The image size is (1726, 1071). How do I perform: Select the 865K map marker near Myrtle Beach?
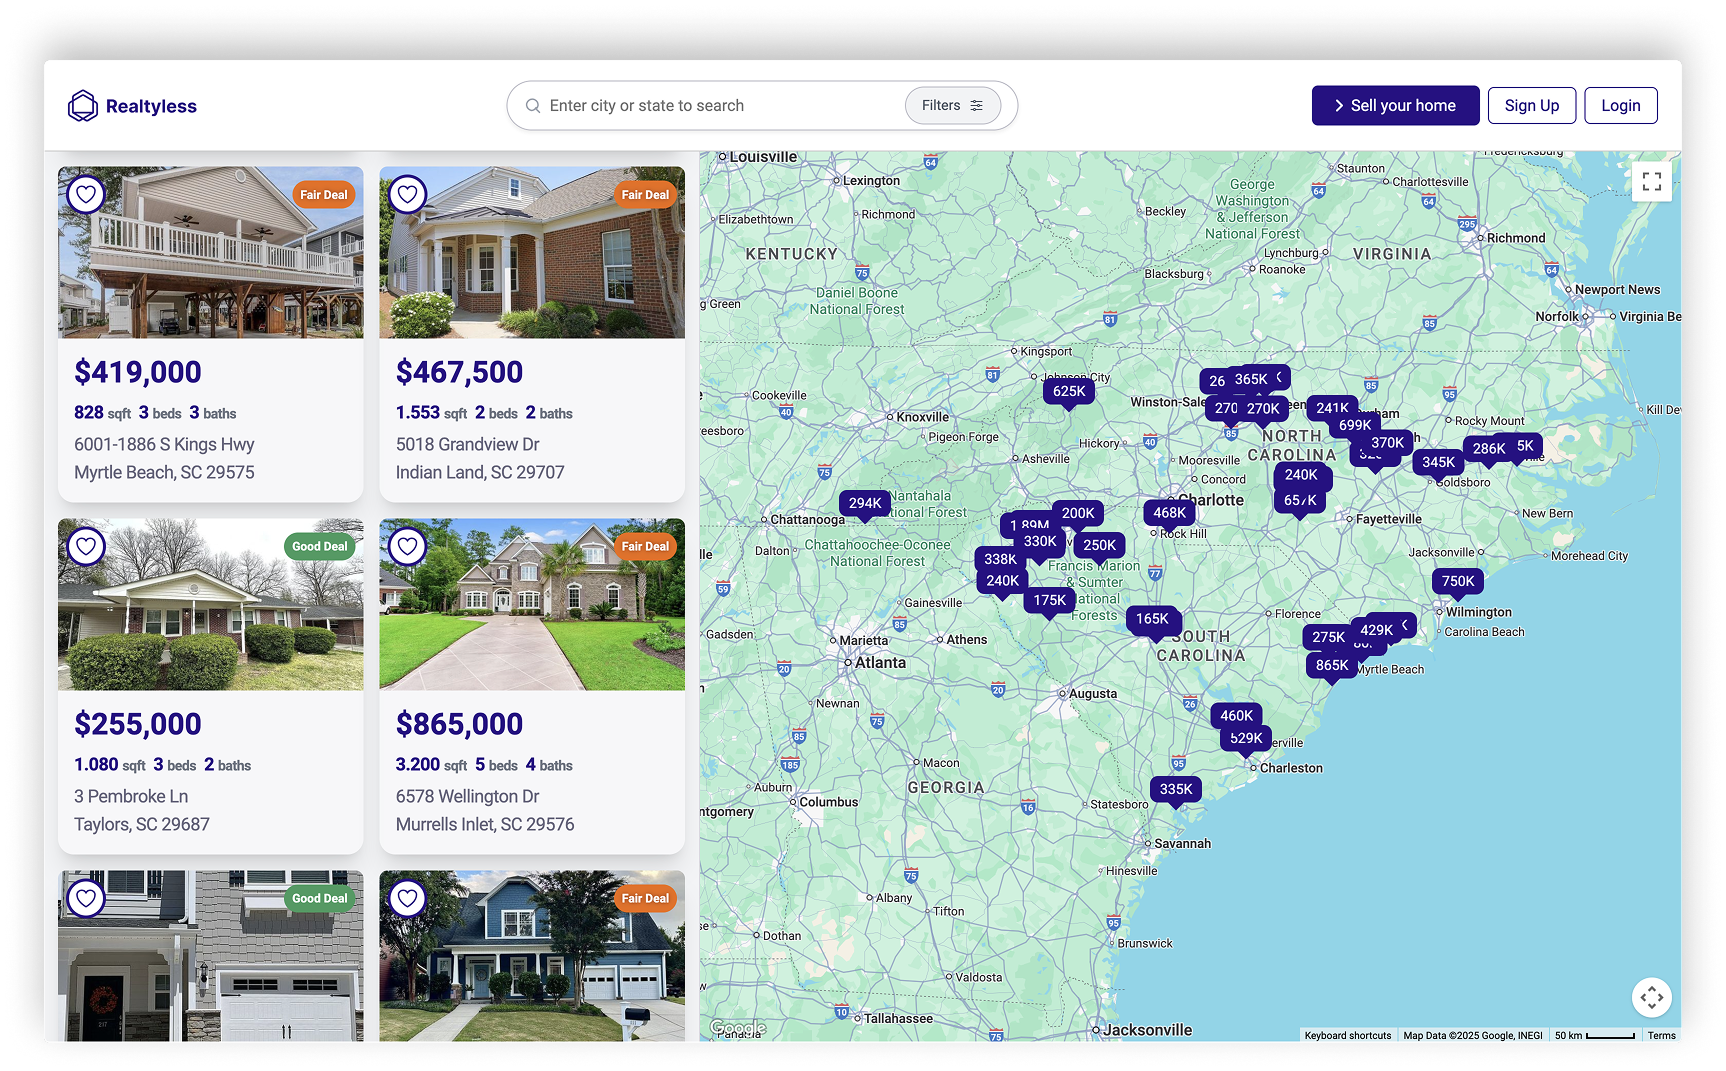(x=1332, y=666)
